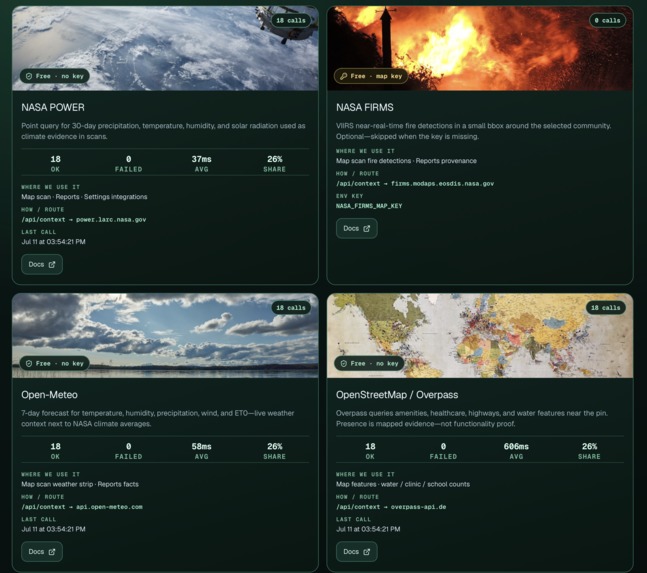
Task: Click the NASA POWER title
Action: [x=53, y=108]
